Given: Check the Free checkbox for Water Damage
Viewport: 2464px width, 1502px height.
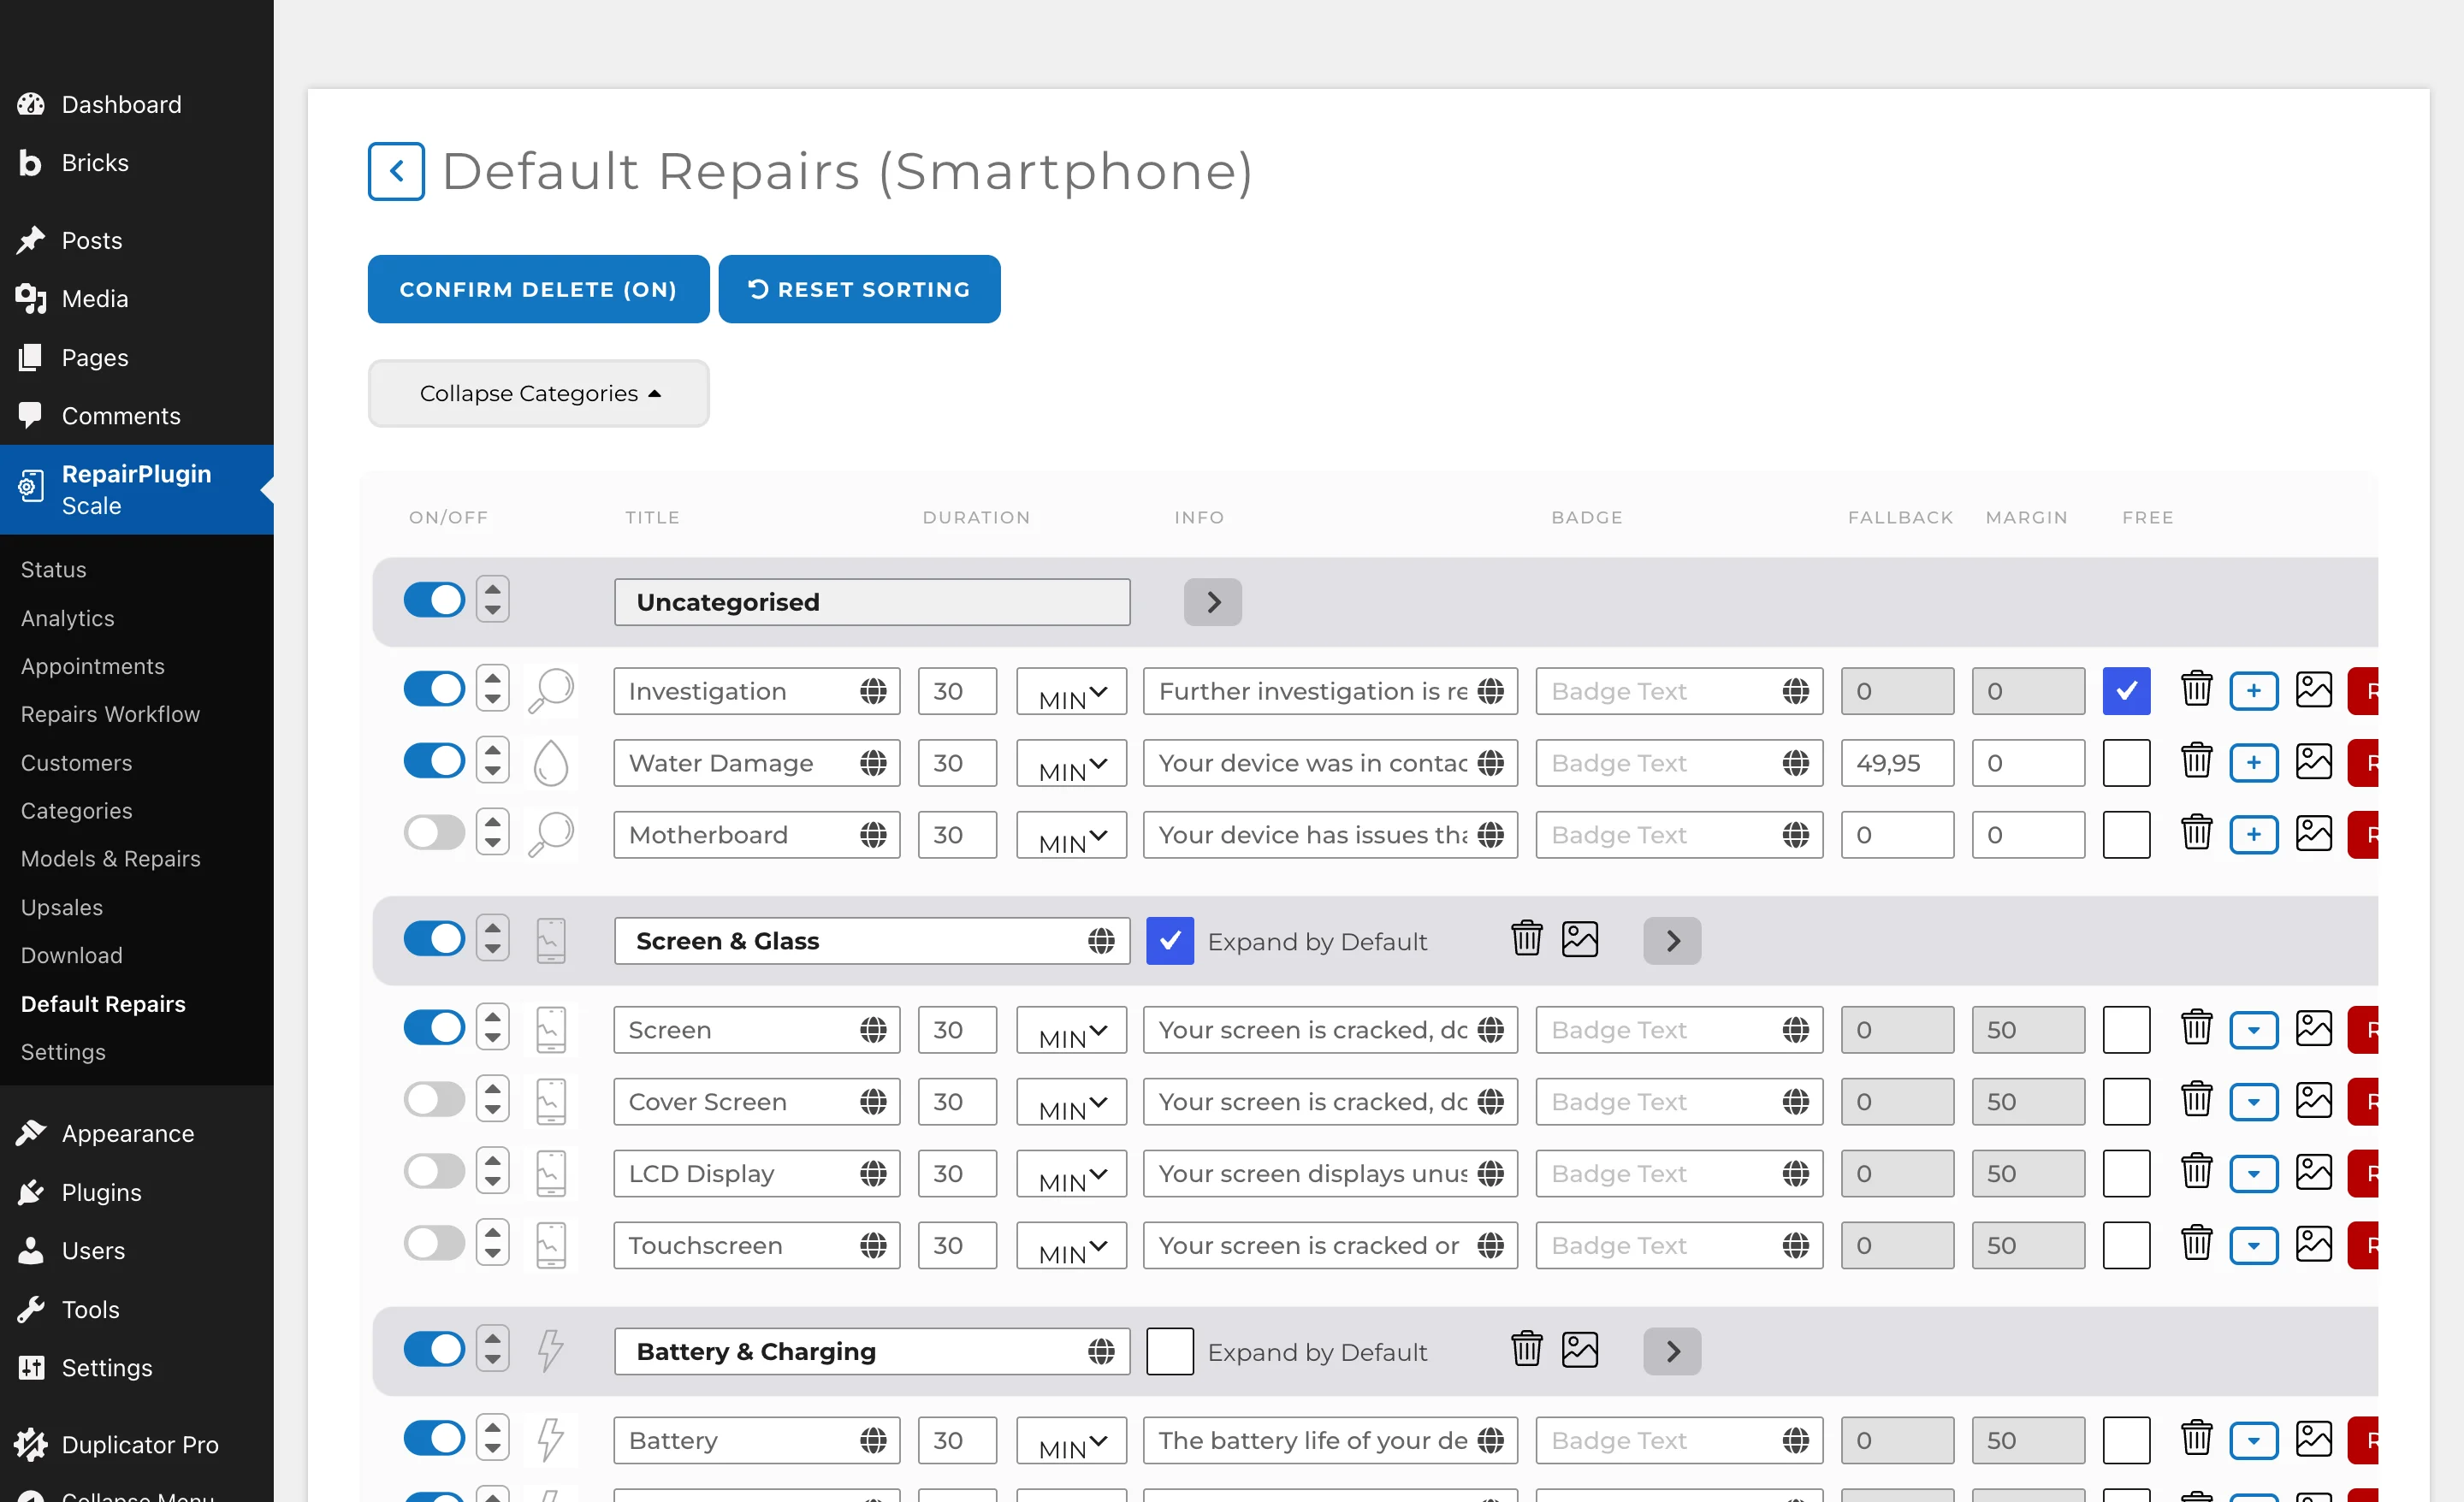Looking at the screenshot, I should click(2126, 763).
